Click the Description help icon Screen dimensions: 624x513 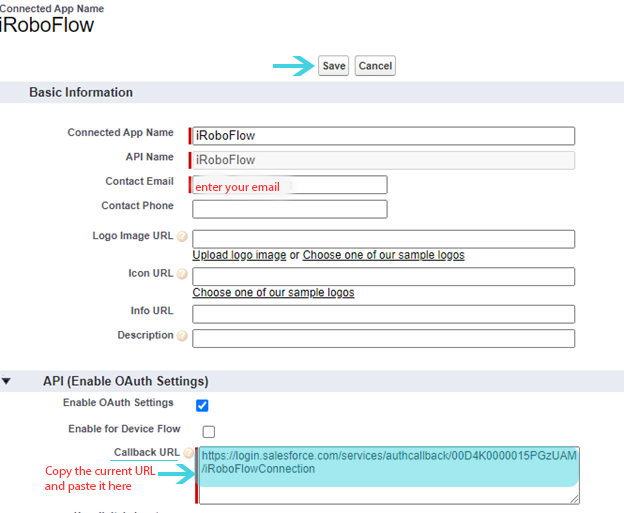point(182,336)
